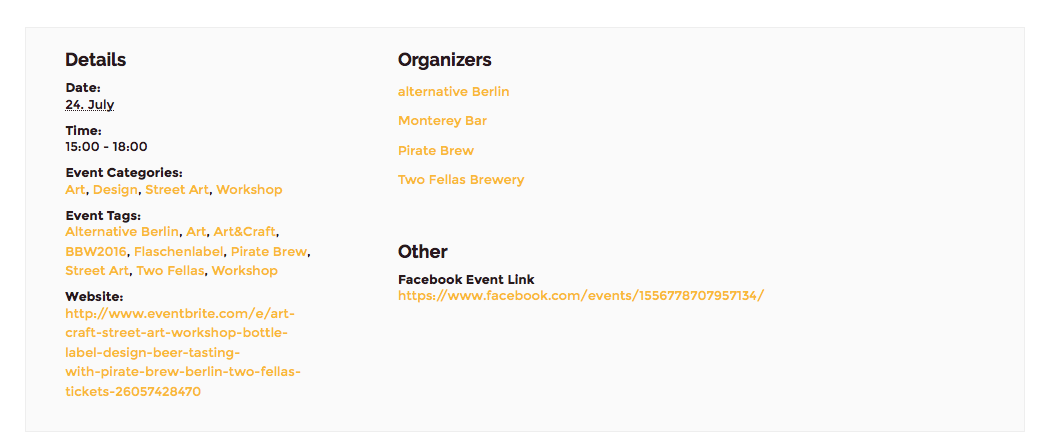Open the Street Art category link
Viewport: 1050px width, 448px height.
point(177,190)
